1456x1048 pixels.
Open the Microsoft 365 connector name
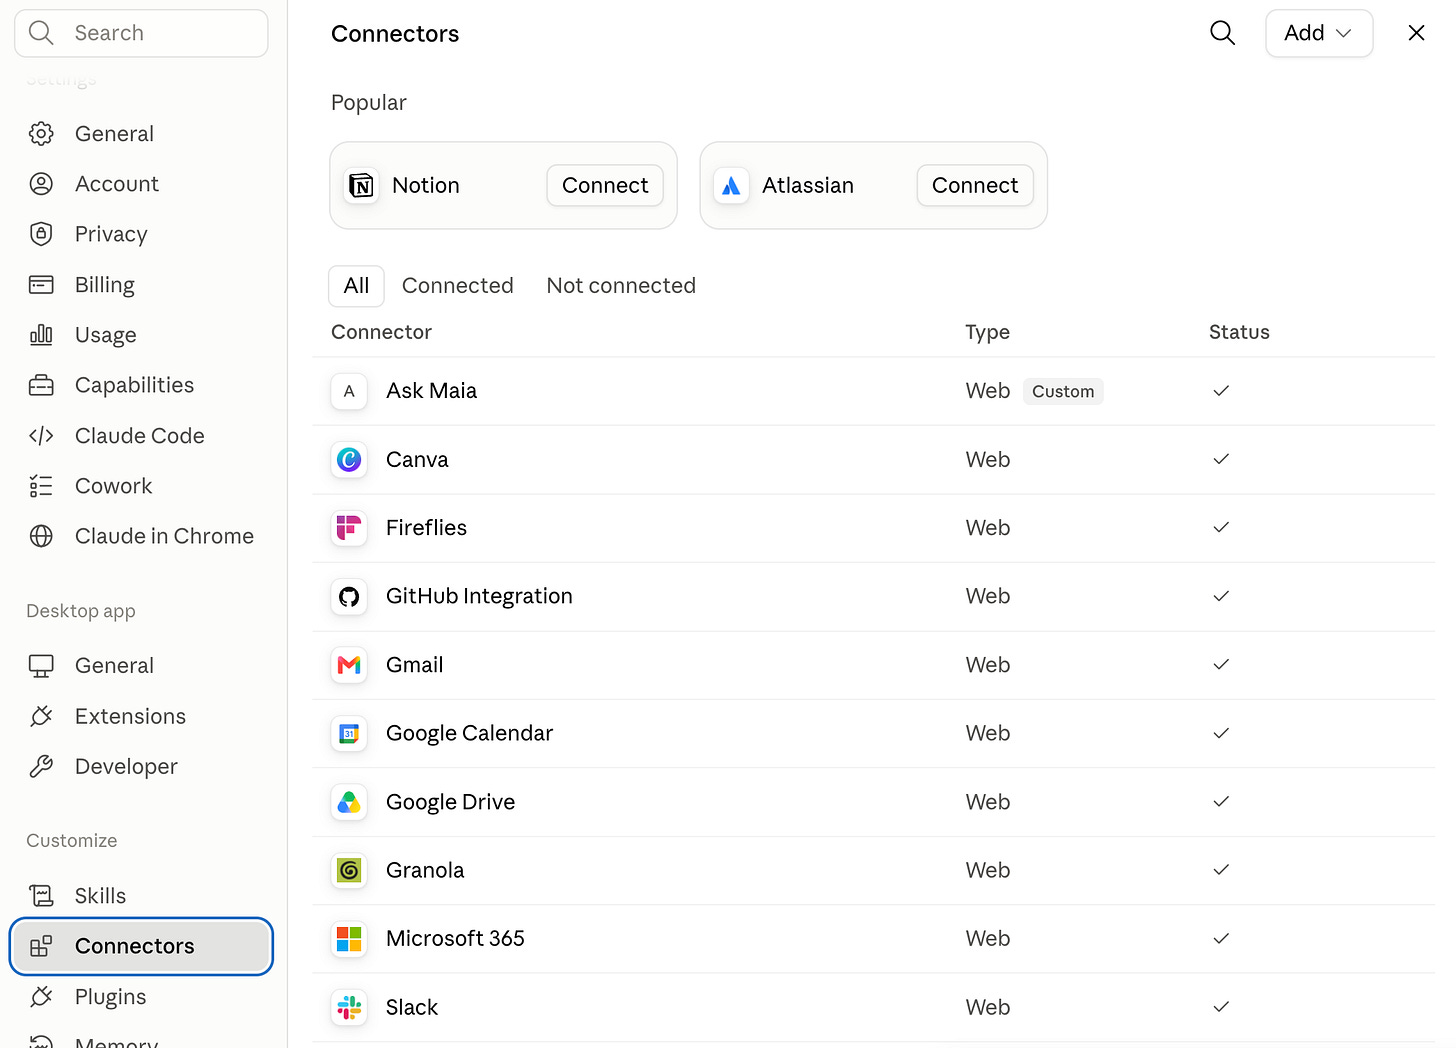[x=455, y=939]
